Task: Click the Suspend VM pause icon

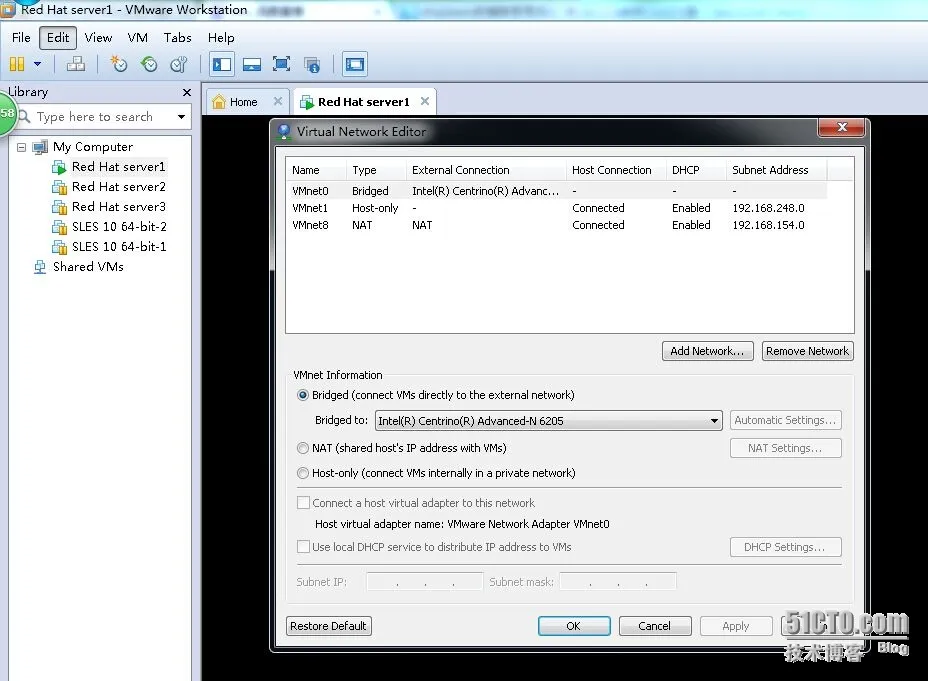Action: (x=17, y=64)
